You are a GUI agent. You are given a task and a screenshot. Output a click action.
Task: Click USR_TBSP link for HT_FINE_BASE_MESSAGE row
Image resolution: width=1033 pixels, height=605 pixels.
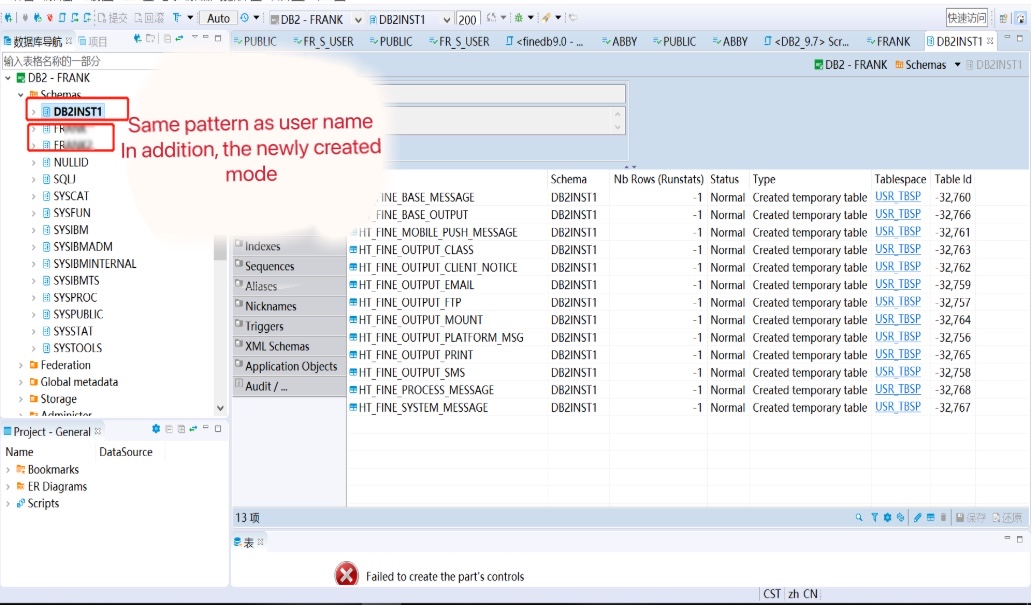tap(898, 197)
